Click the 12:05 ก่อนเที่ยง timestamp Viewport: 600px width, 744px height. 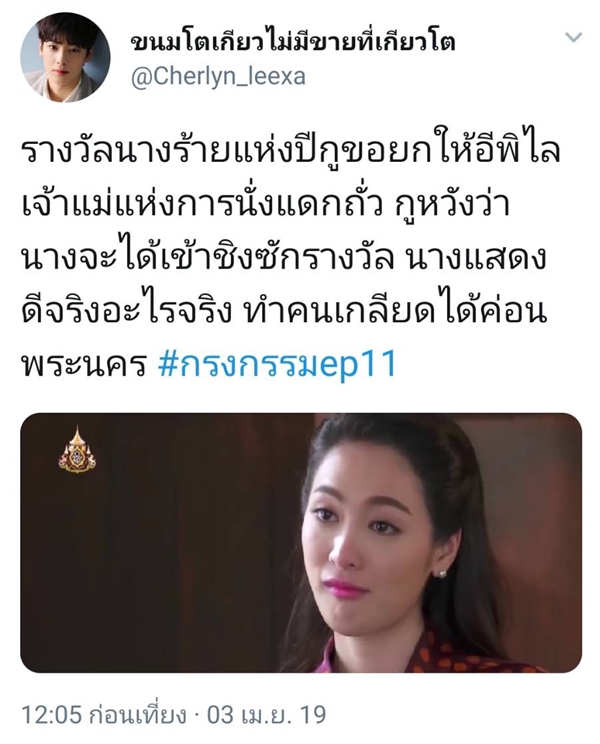[102, 715]
